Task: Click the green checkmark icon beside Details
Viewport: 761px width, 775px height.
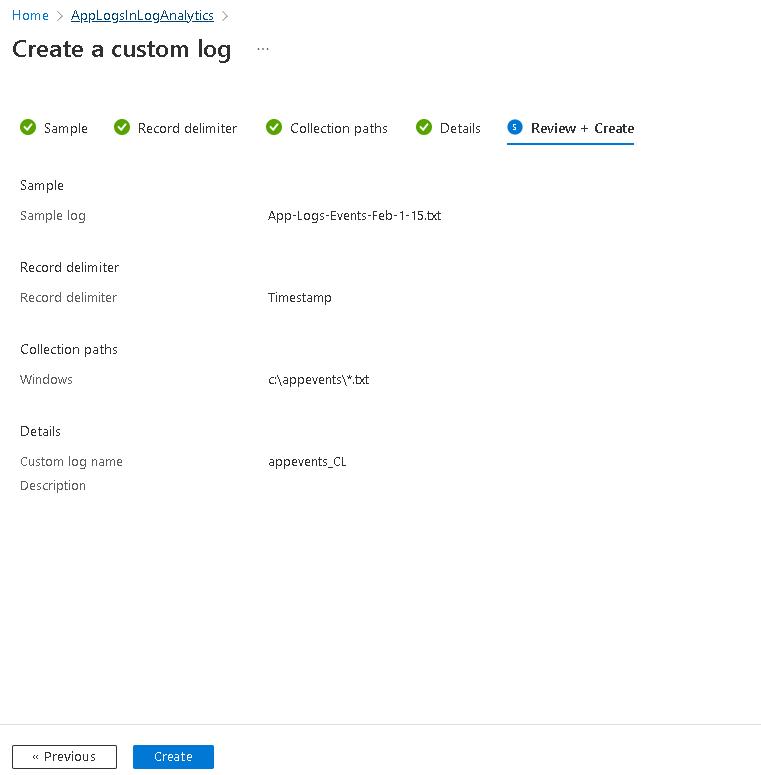Action: point(424,127)
